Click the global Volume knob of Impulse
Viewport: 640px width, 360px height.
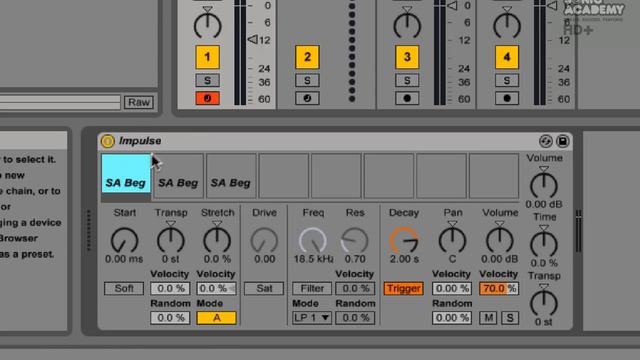(x=544, y=185)
